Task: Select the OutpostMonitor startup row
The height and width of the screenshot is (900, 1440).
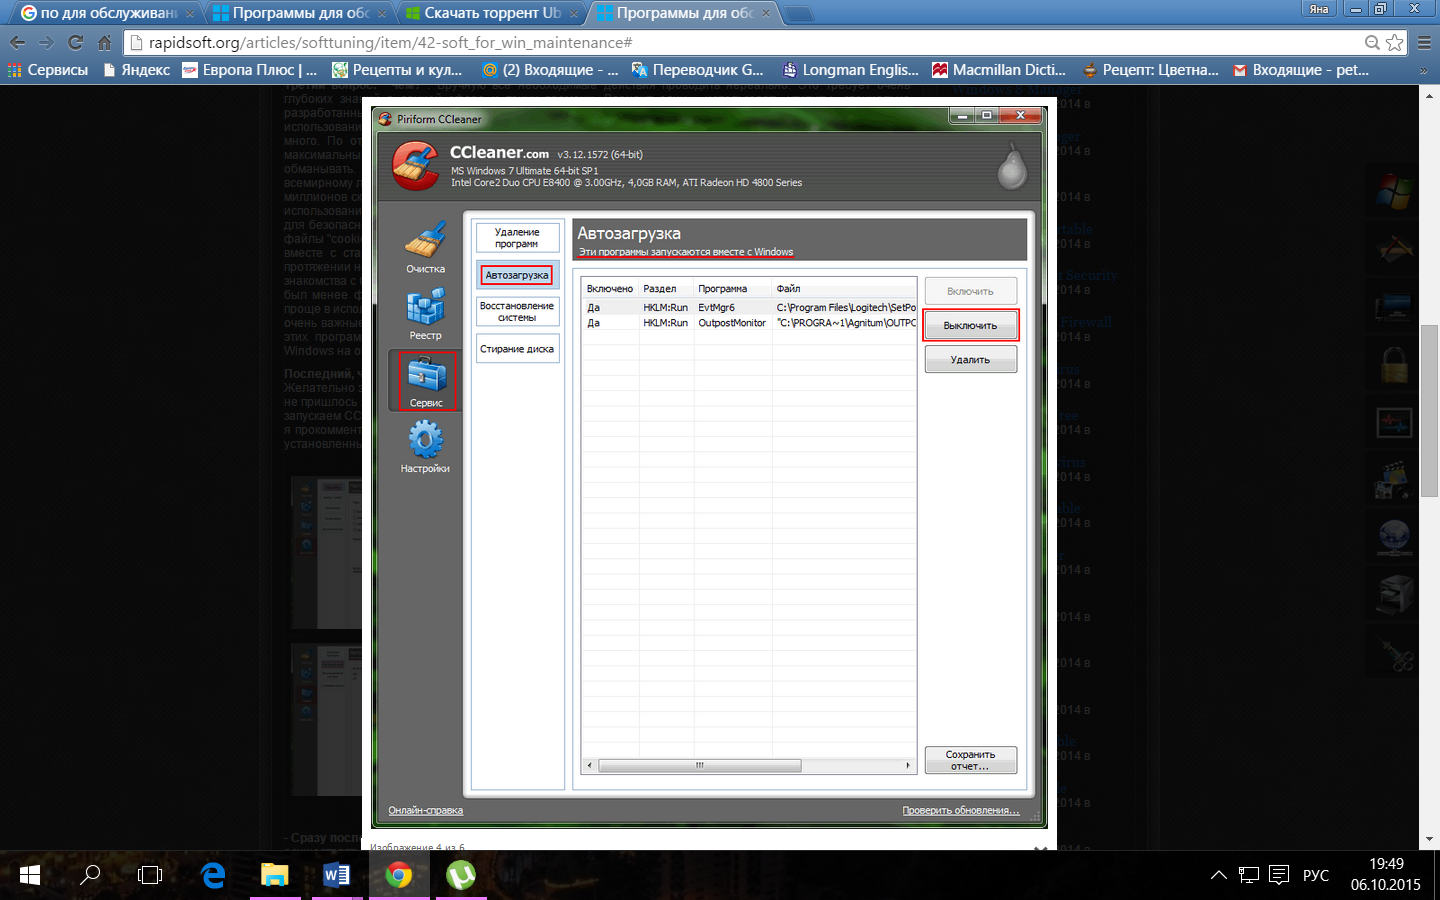Action: tap(750, 323)
